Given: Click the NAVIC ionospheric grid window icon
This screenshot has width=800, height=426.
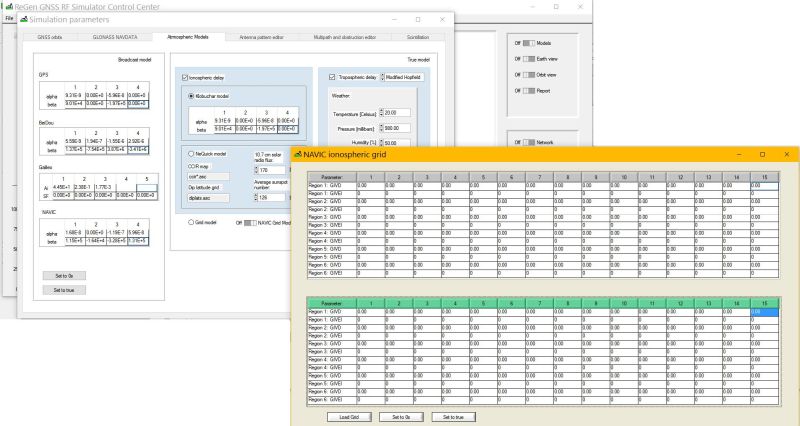Looking at the screenshot, I should coord(299,154).
